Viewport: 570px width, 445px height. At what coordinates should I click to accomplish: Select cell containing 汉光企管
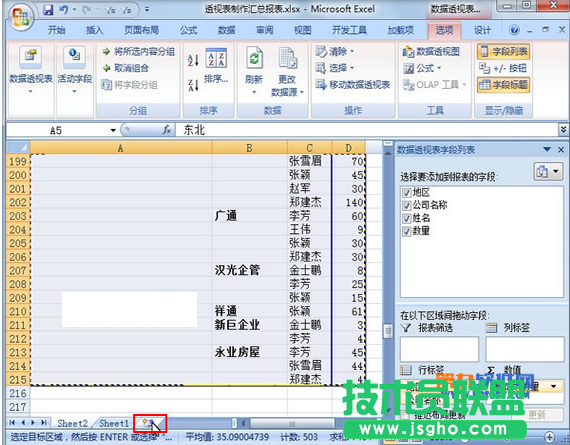(x=249, y=270)
